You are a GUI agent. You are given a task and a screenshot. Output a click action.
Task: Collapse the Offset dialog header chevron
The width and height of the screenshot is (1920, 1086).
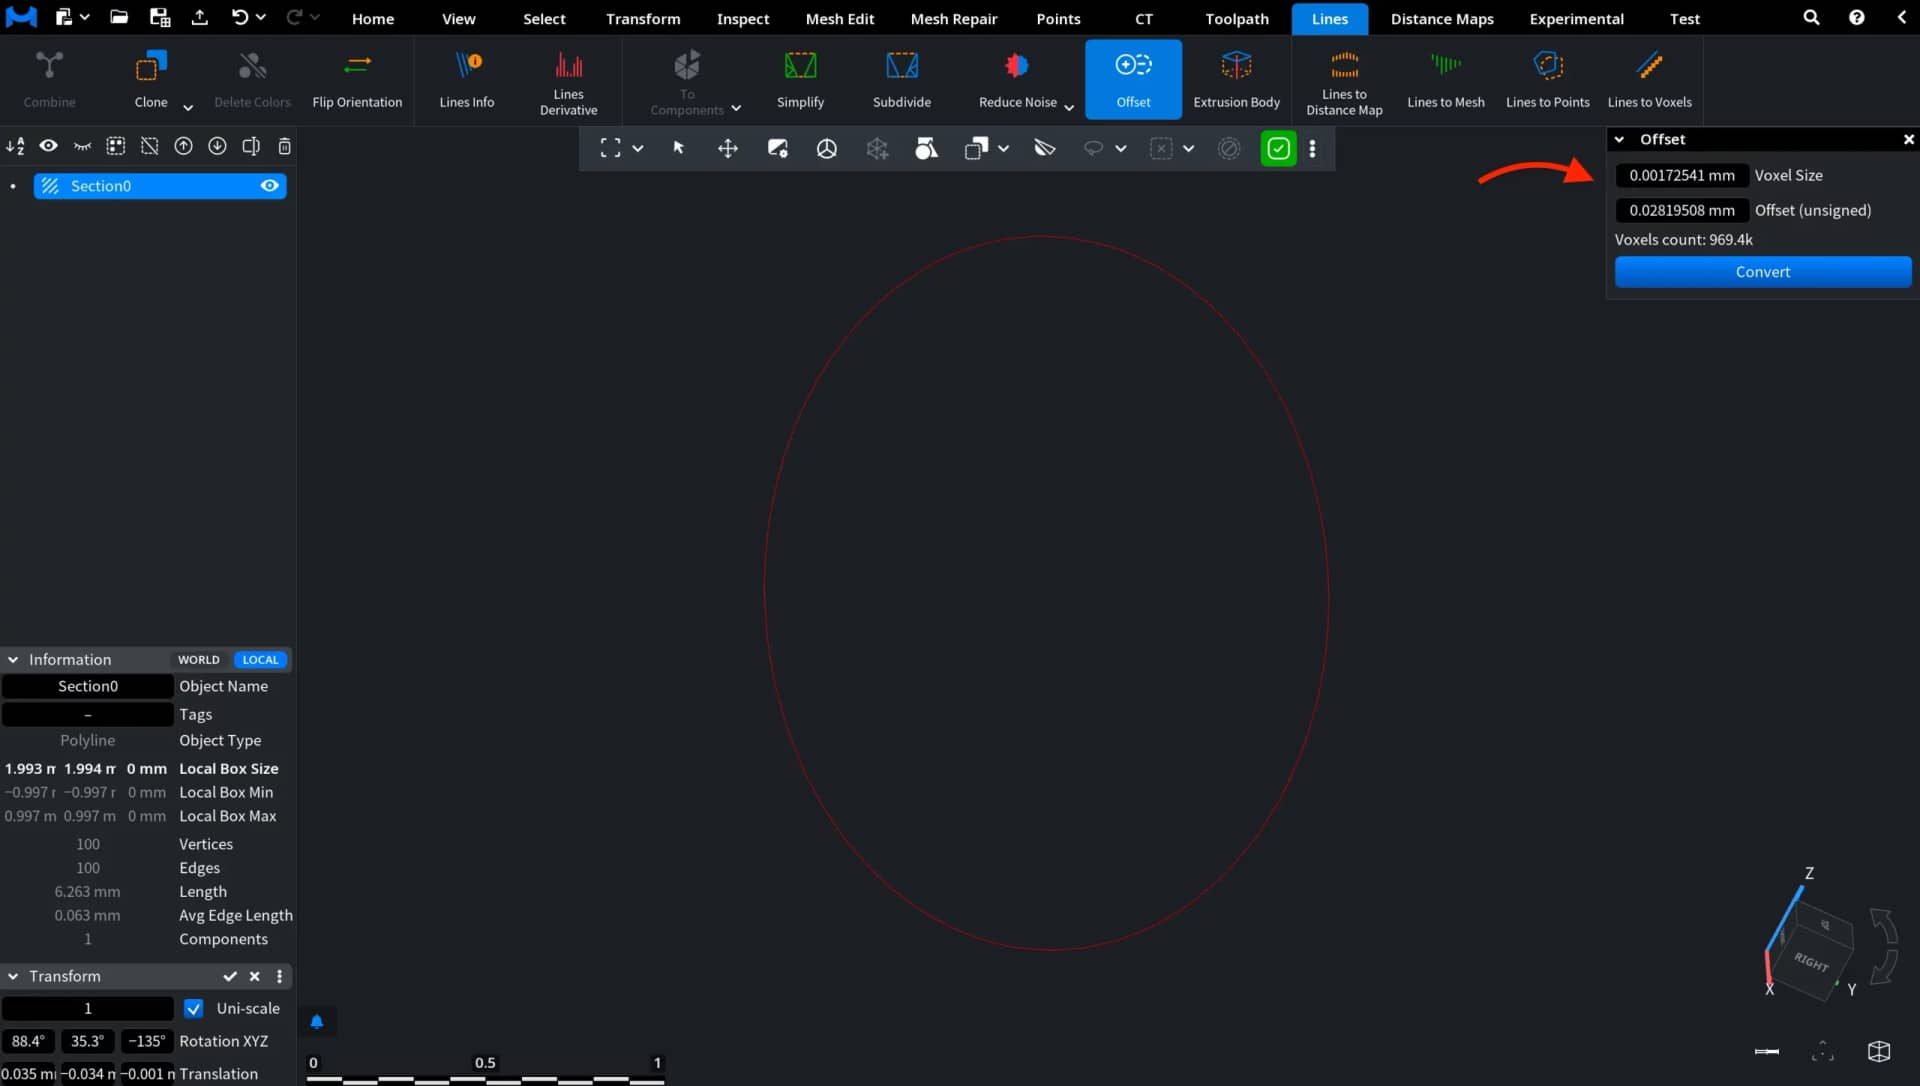click(1619, 139)
